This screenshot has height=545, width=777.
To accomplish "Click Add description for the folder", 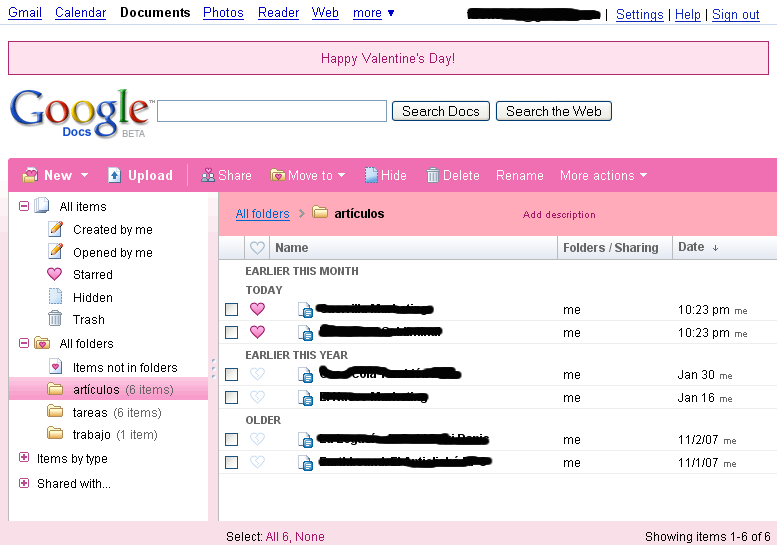I will (559, 215).
